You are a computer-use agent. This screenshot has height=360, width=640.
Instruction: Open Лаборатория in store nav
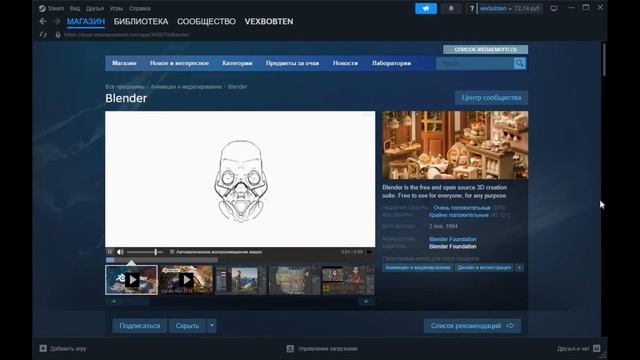coord(391,63)
